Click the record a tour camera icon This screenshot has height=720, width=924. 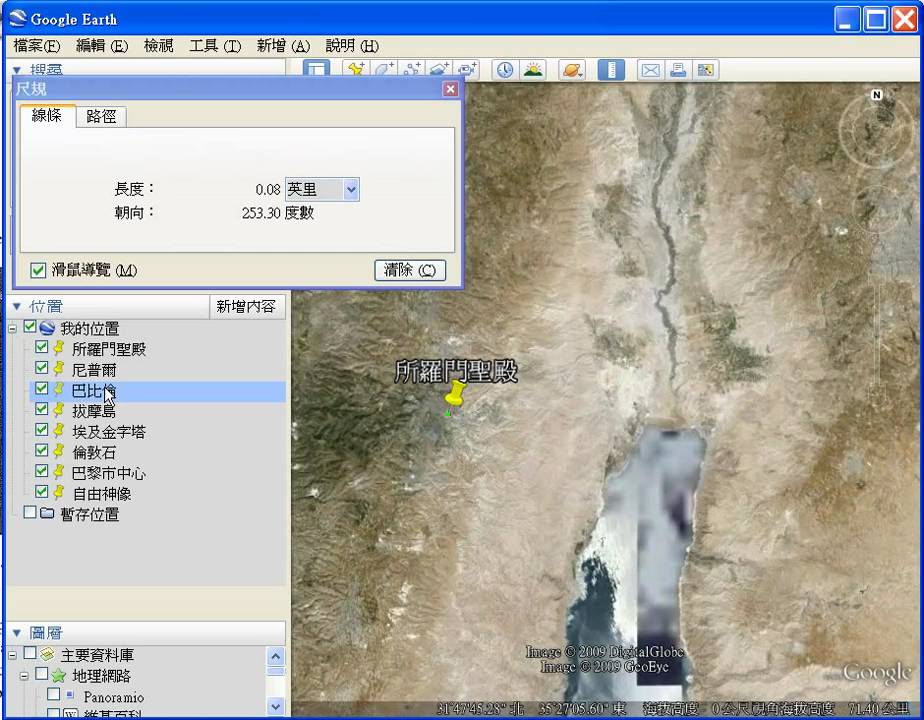[x=467, y=70]
